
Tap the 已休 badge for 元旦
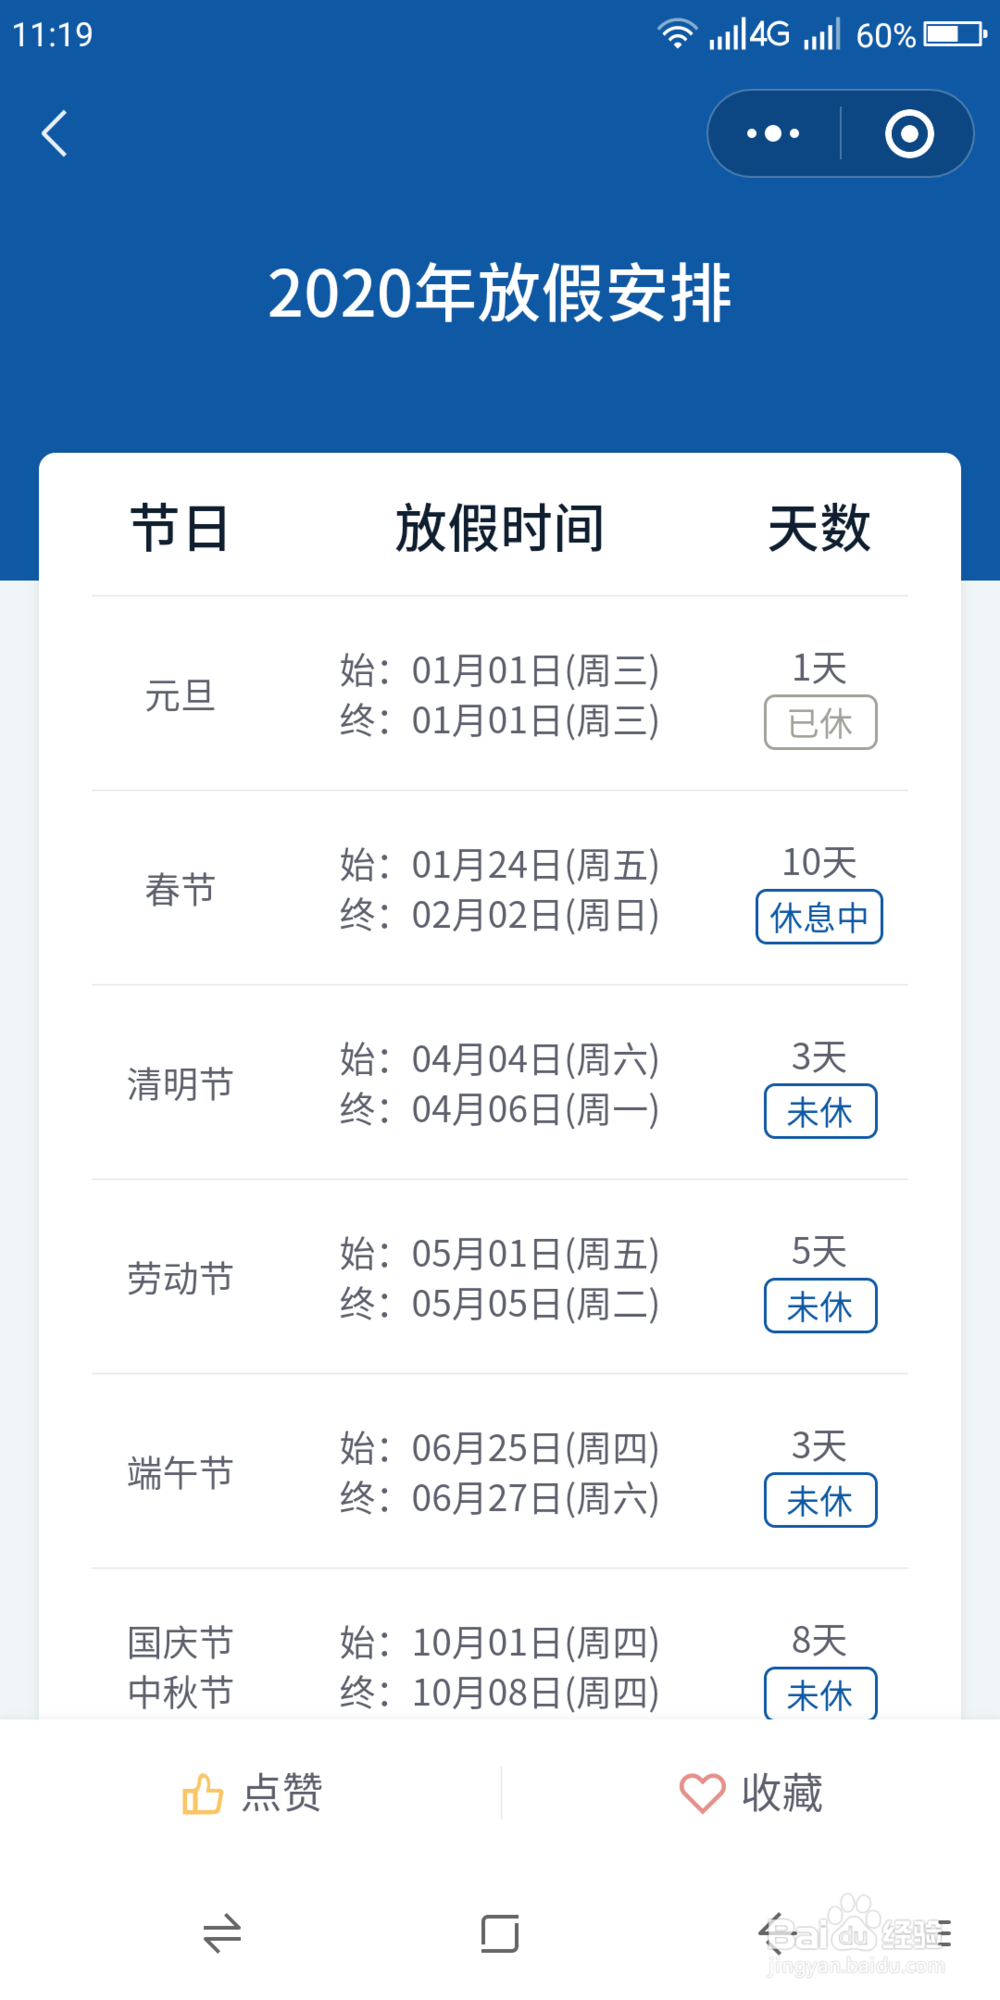click(820, 722)
